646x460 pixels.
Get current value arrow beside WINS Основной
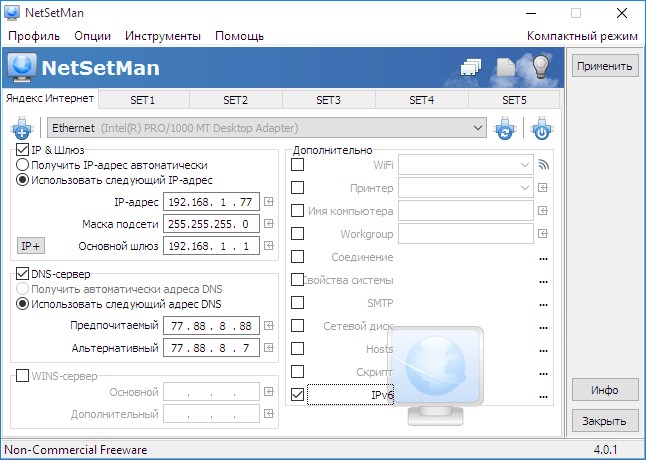coord(269,392)
